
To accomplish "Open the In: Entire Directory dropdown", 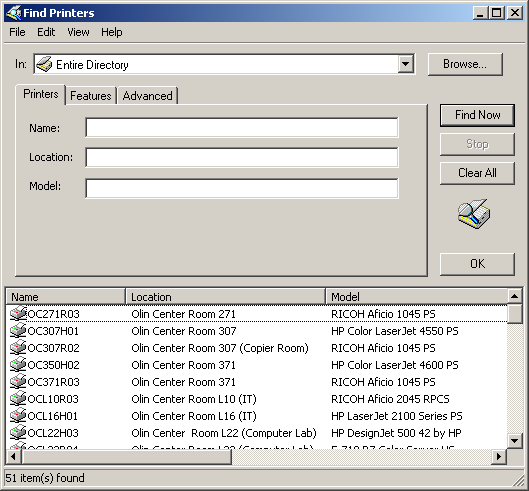I will (406, 64).
